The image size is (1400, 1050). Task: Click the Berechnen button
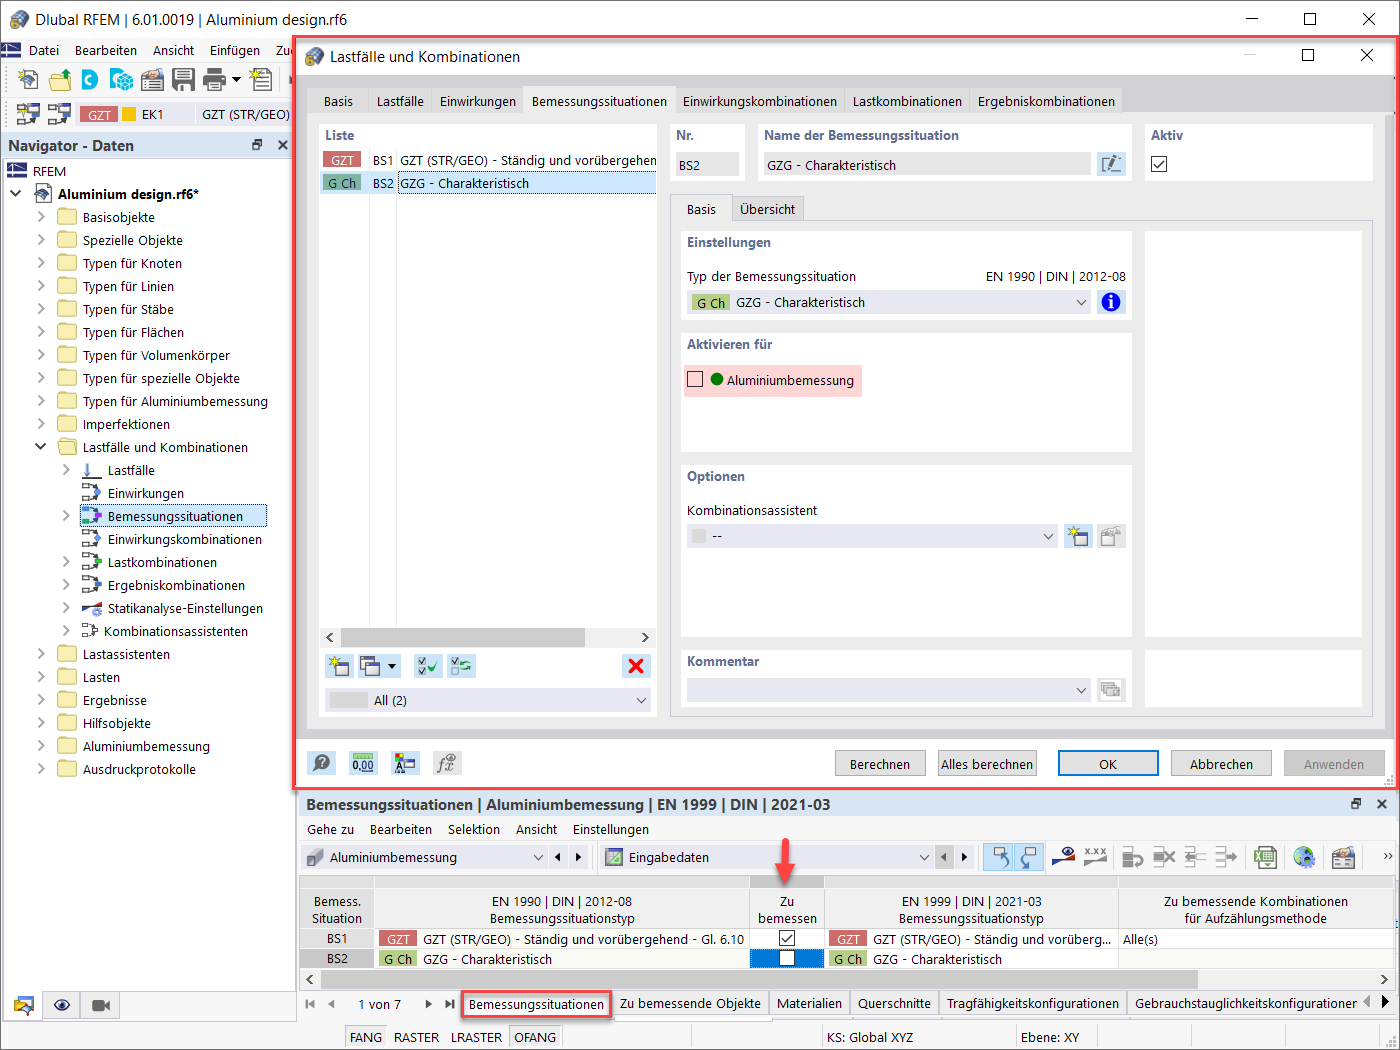click(880, 763)
